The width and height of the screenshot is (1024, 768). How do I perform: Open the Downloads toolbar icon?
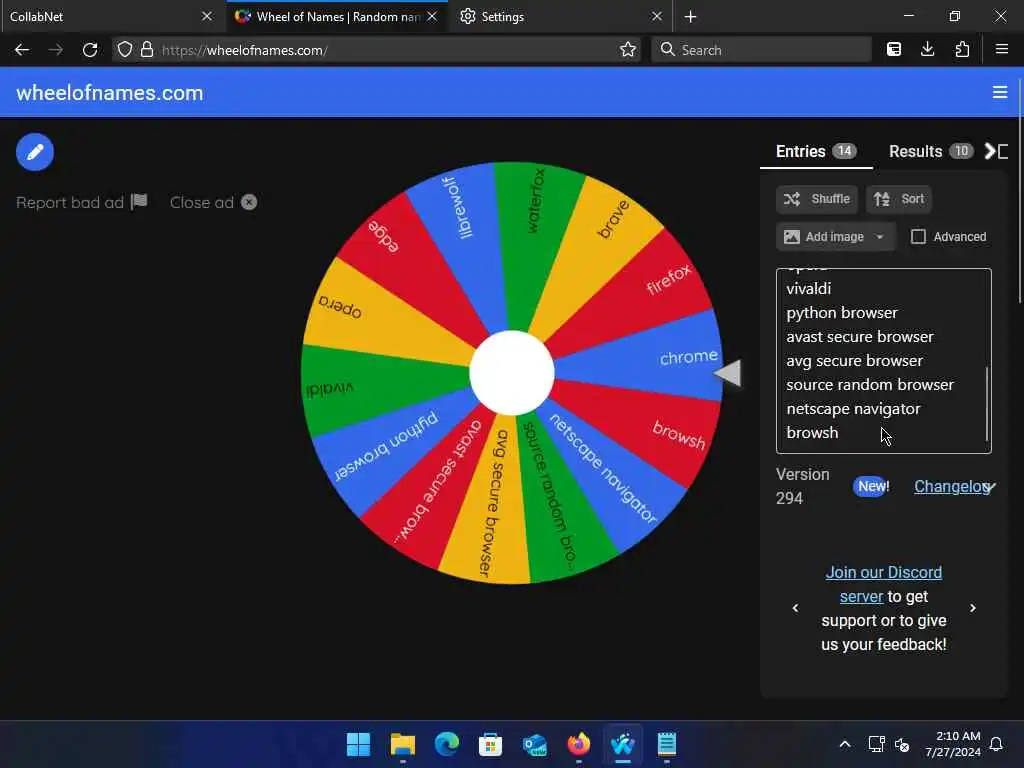pos(927,50)
